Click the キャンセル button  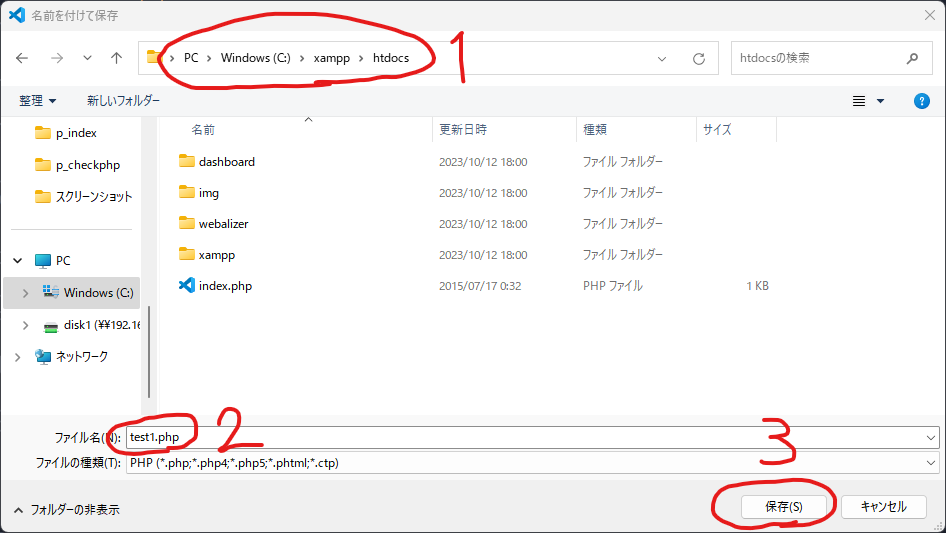point(883,507)
